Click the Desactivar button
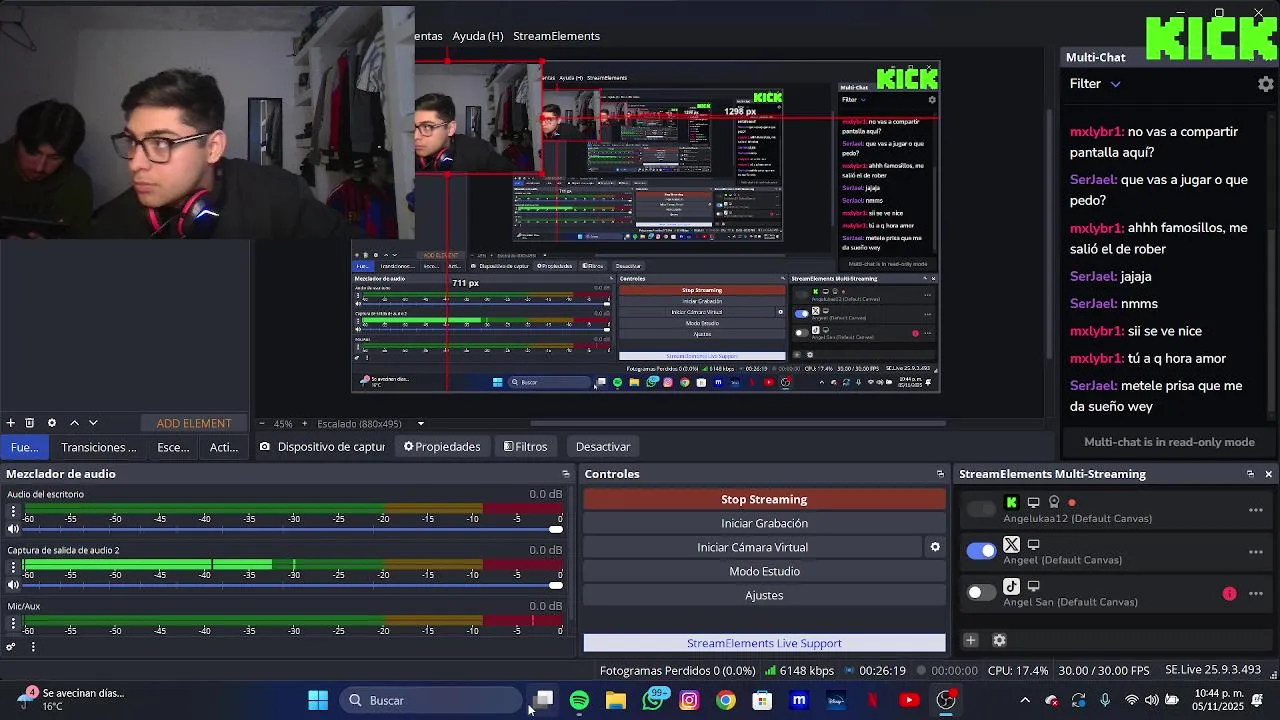 (603, 447)
